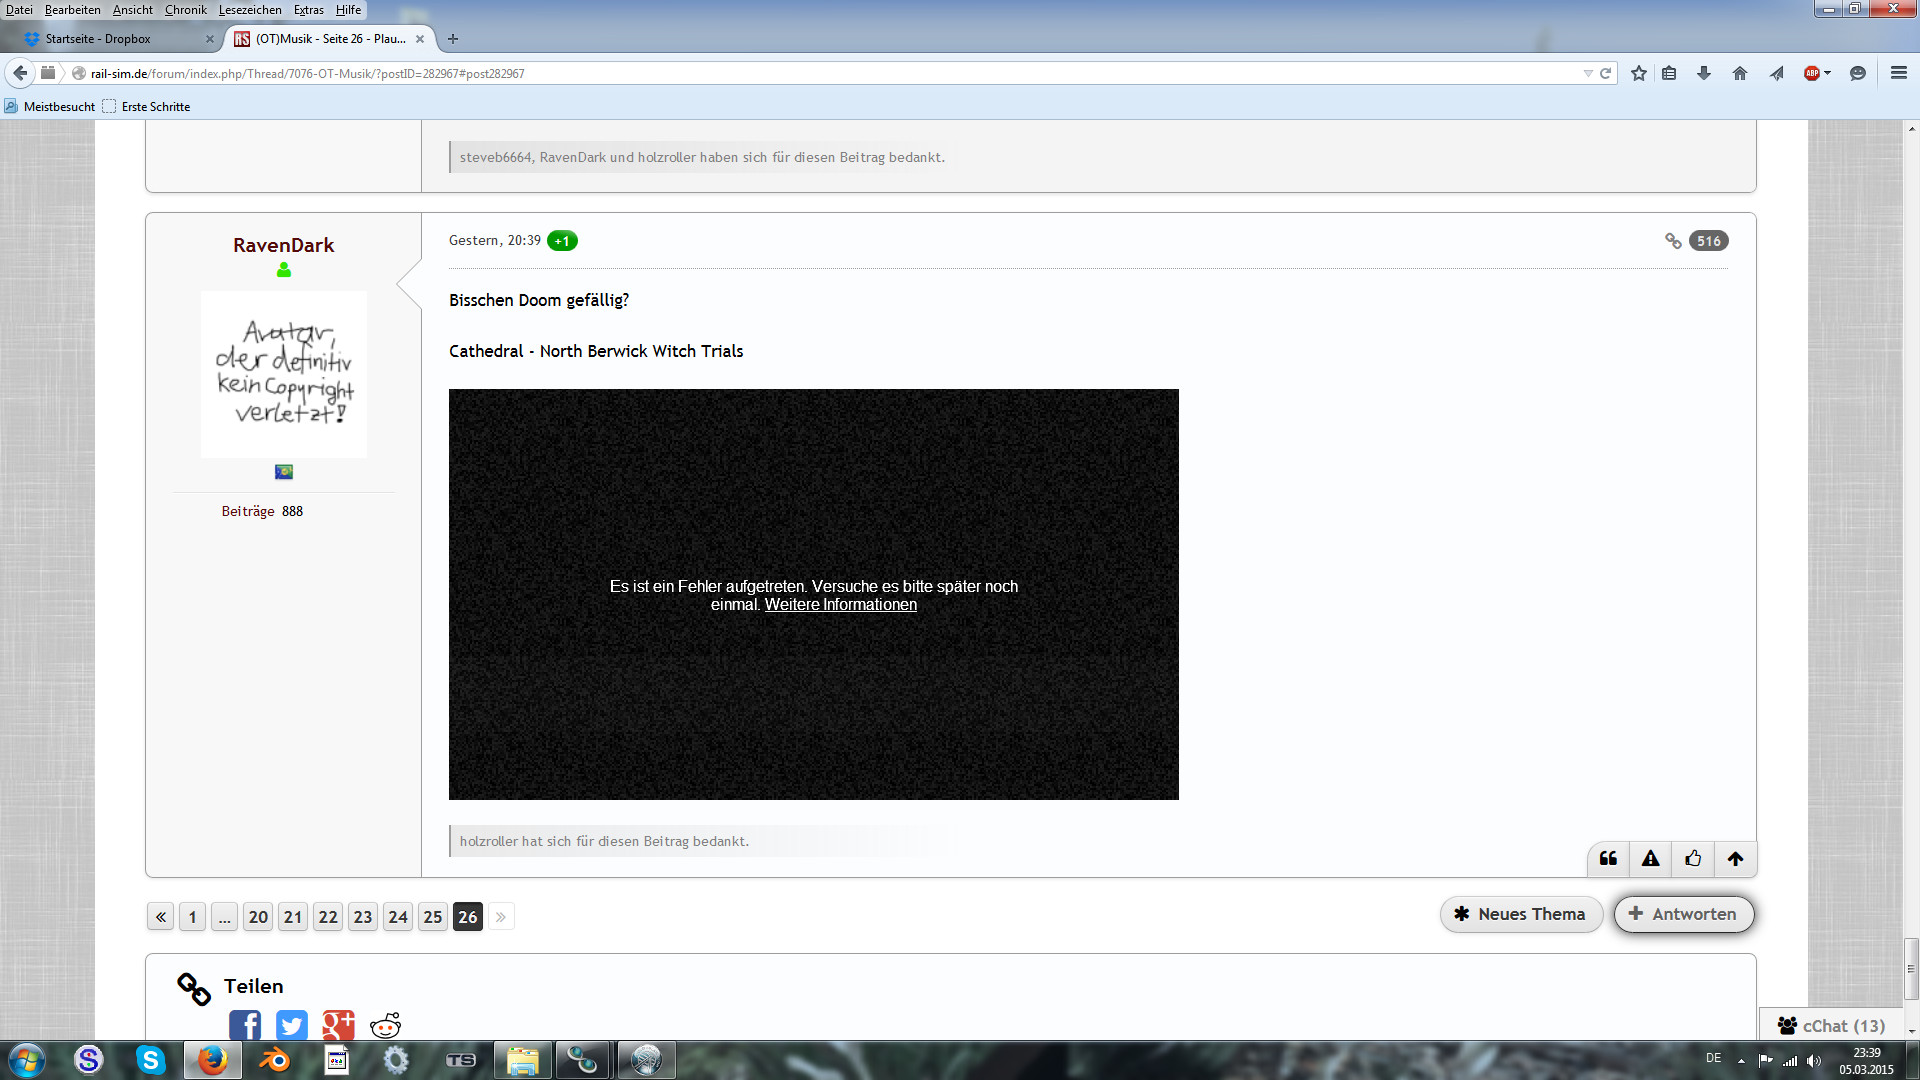
Task: Click the page vertical scrollbar thumb
Action: point(1911,968)
